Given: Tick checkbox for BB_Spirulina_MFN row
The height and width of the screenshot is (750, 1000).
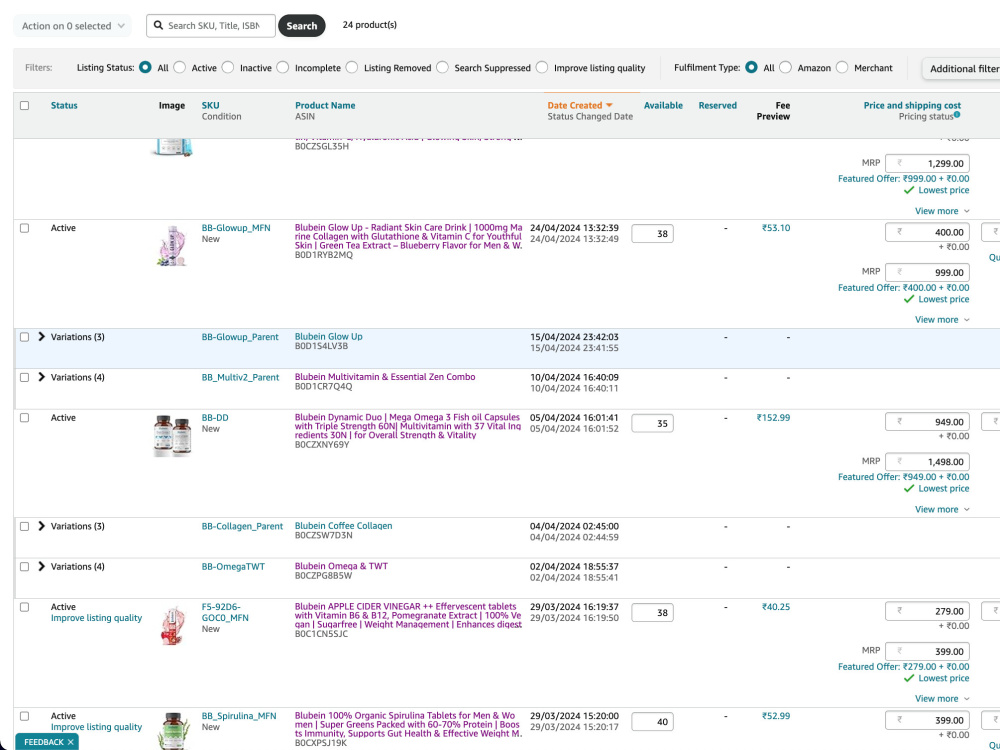Looking at the screenshot, I should [x=24, y=716].
